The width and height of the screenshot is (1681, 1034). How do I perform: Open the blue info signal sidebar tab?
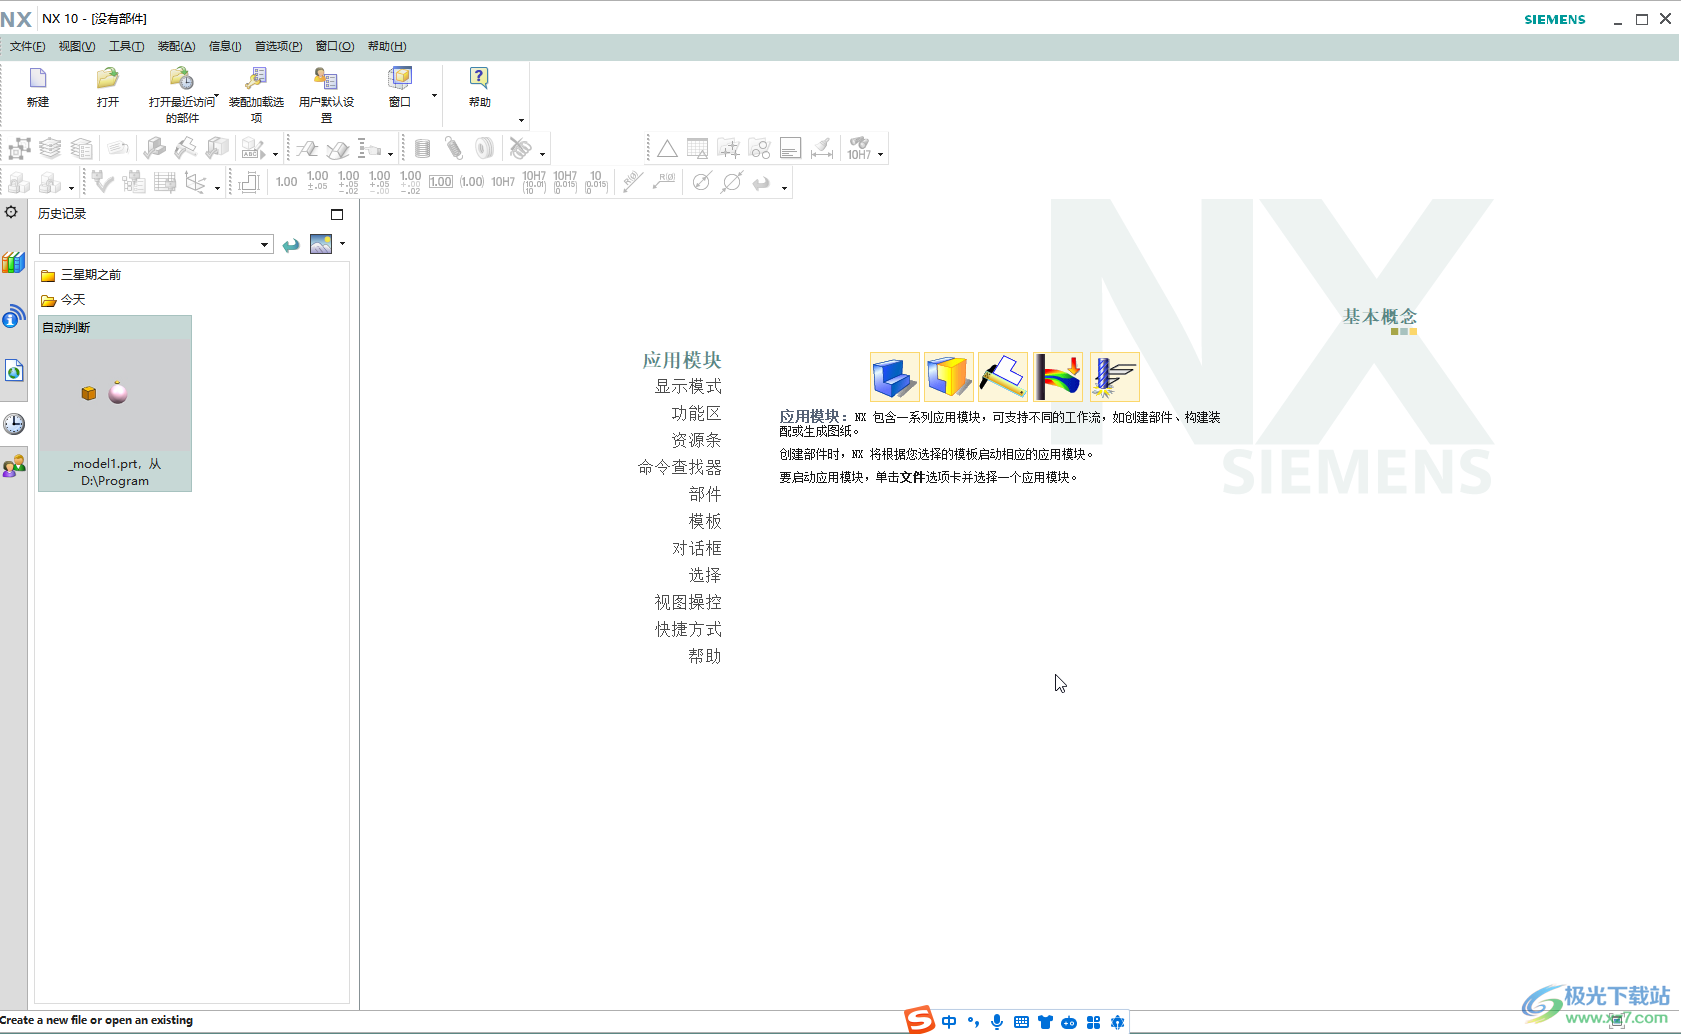coord(14,316)
